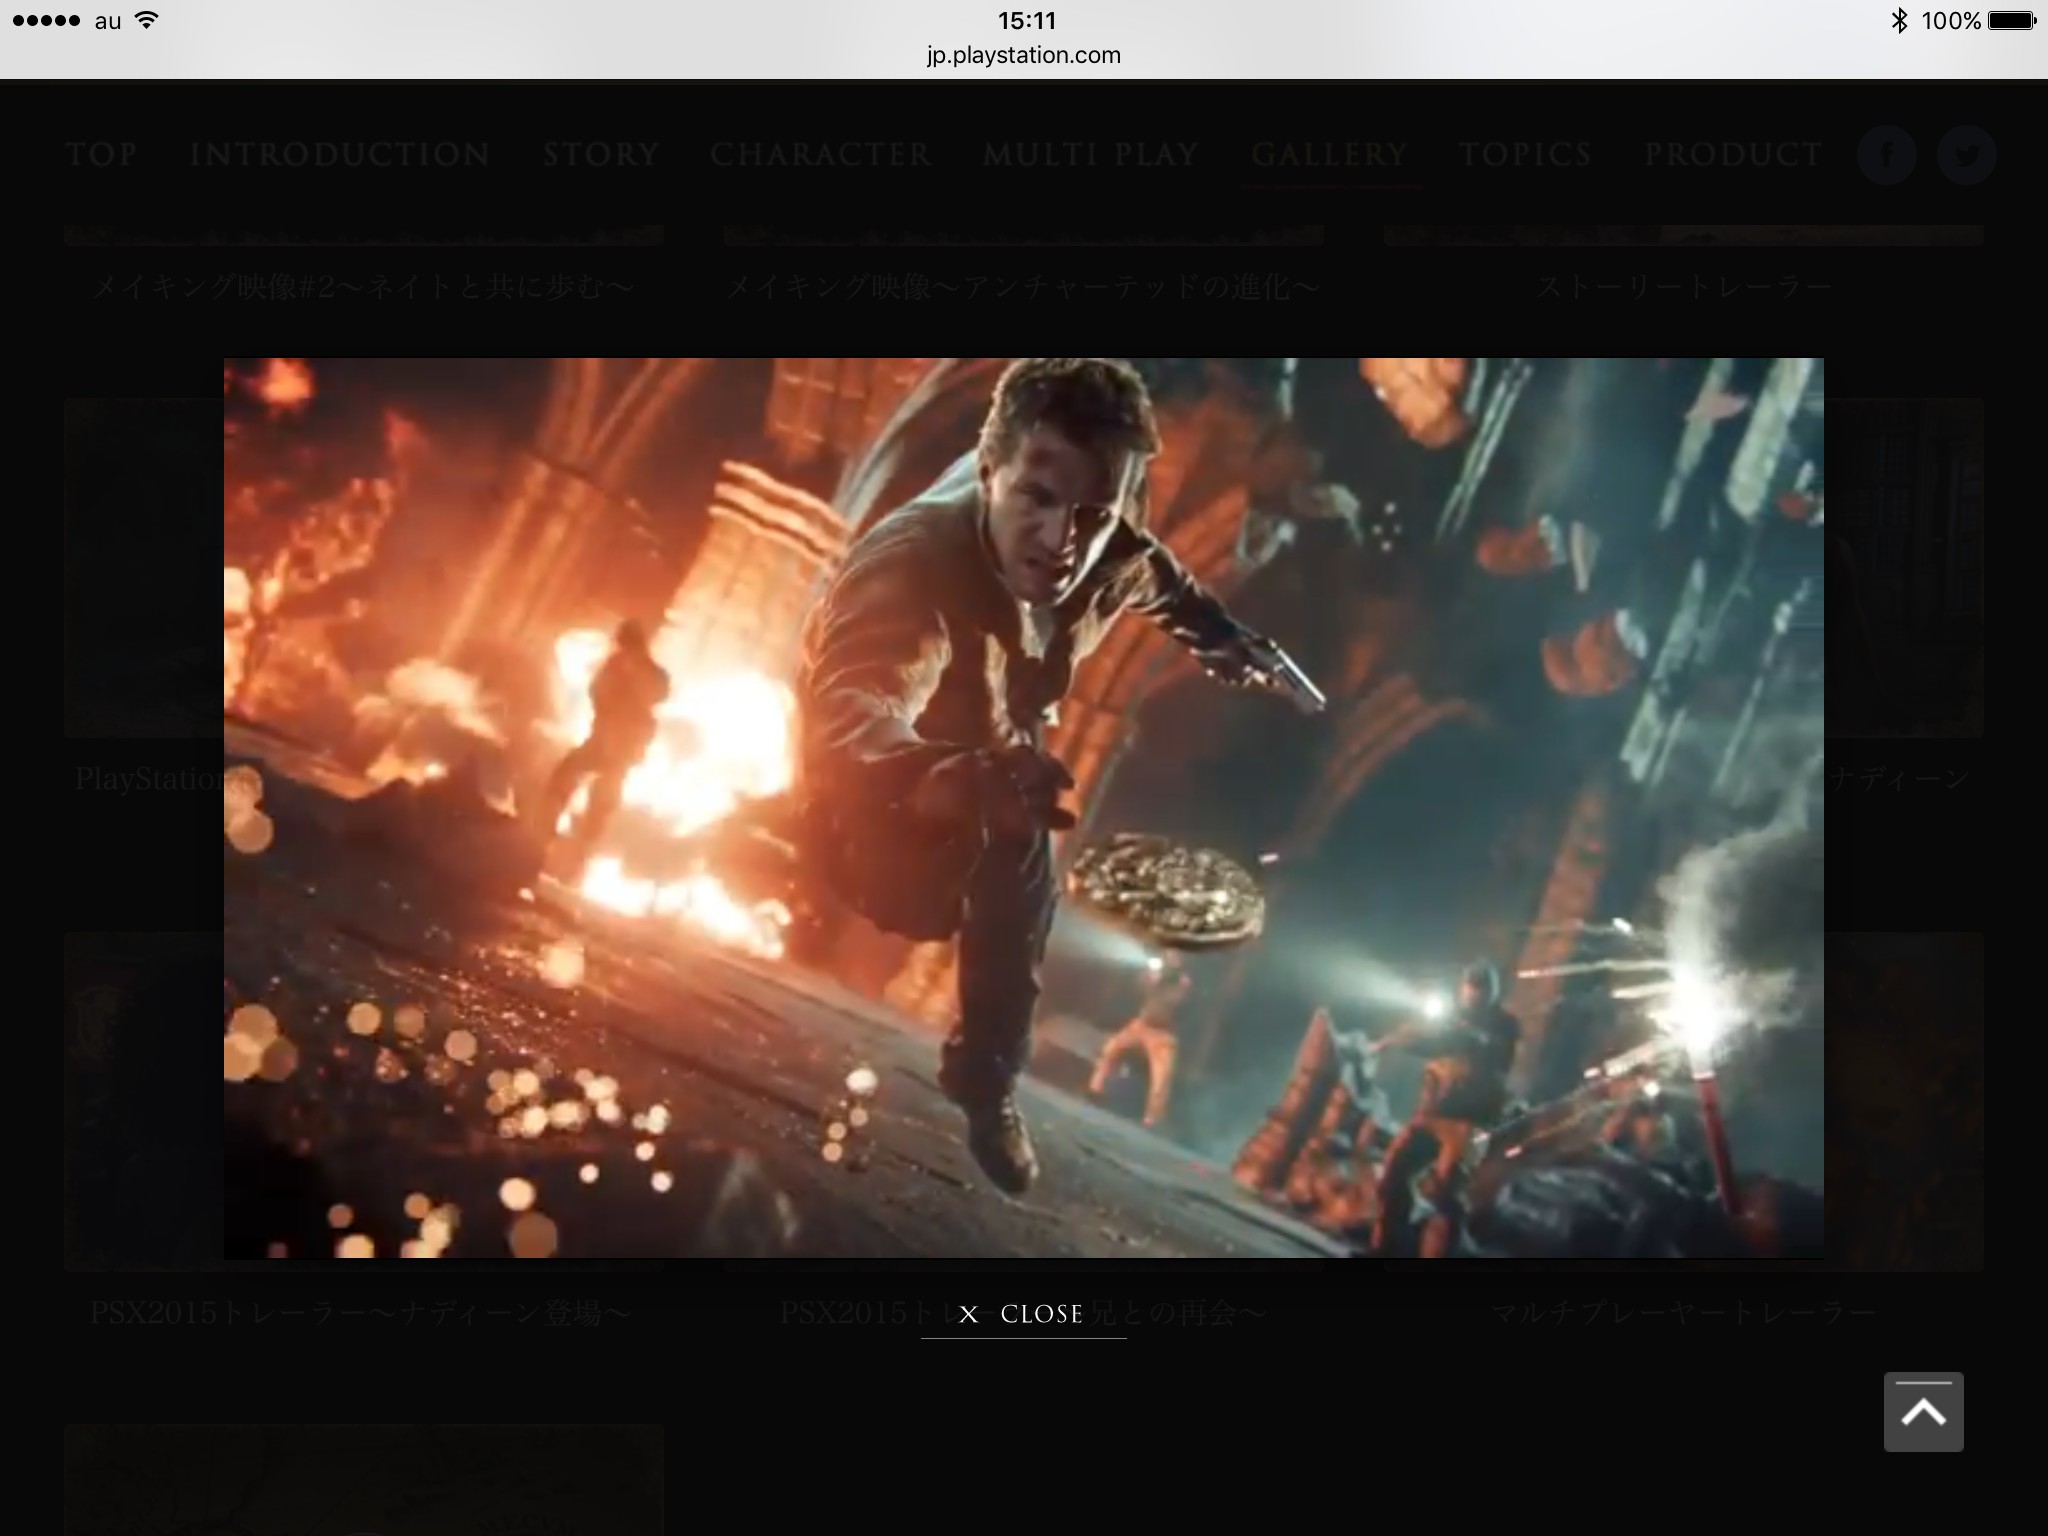This screenshot has width=2048, height=1536.
Task: Open the TOPICS section
Action: (x=1525, y=155)
